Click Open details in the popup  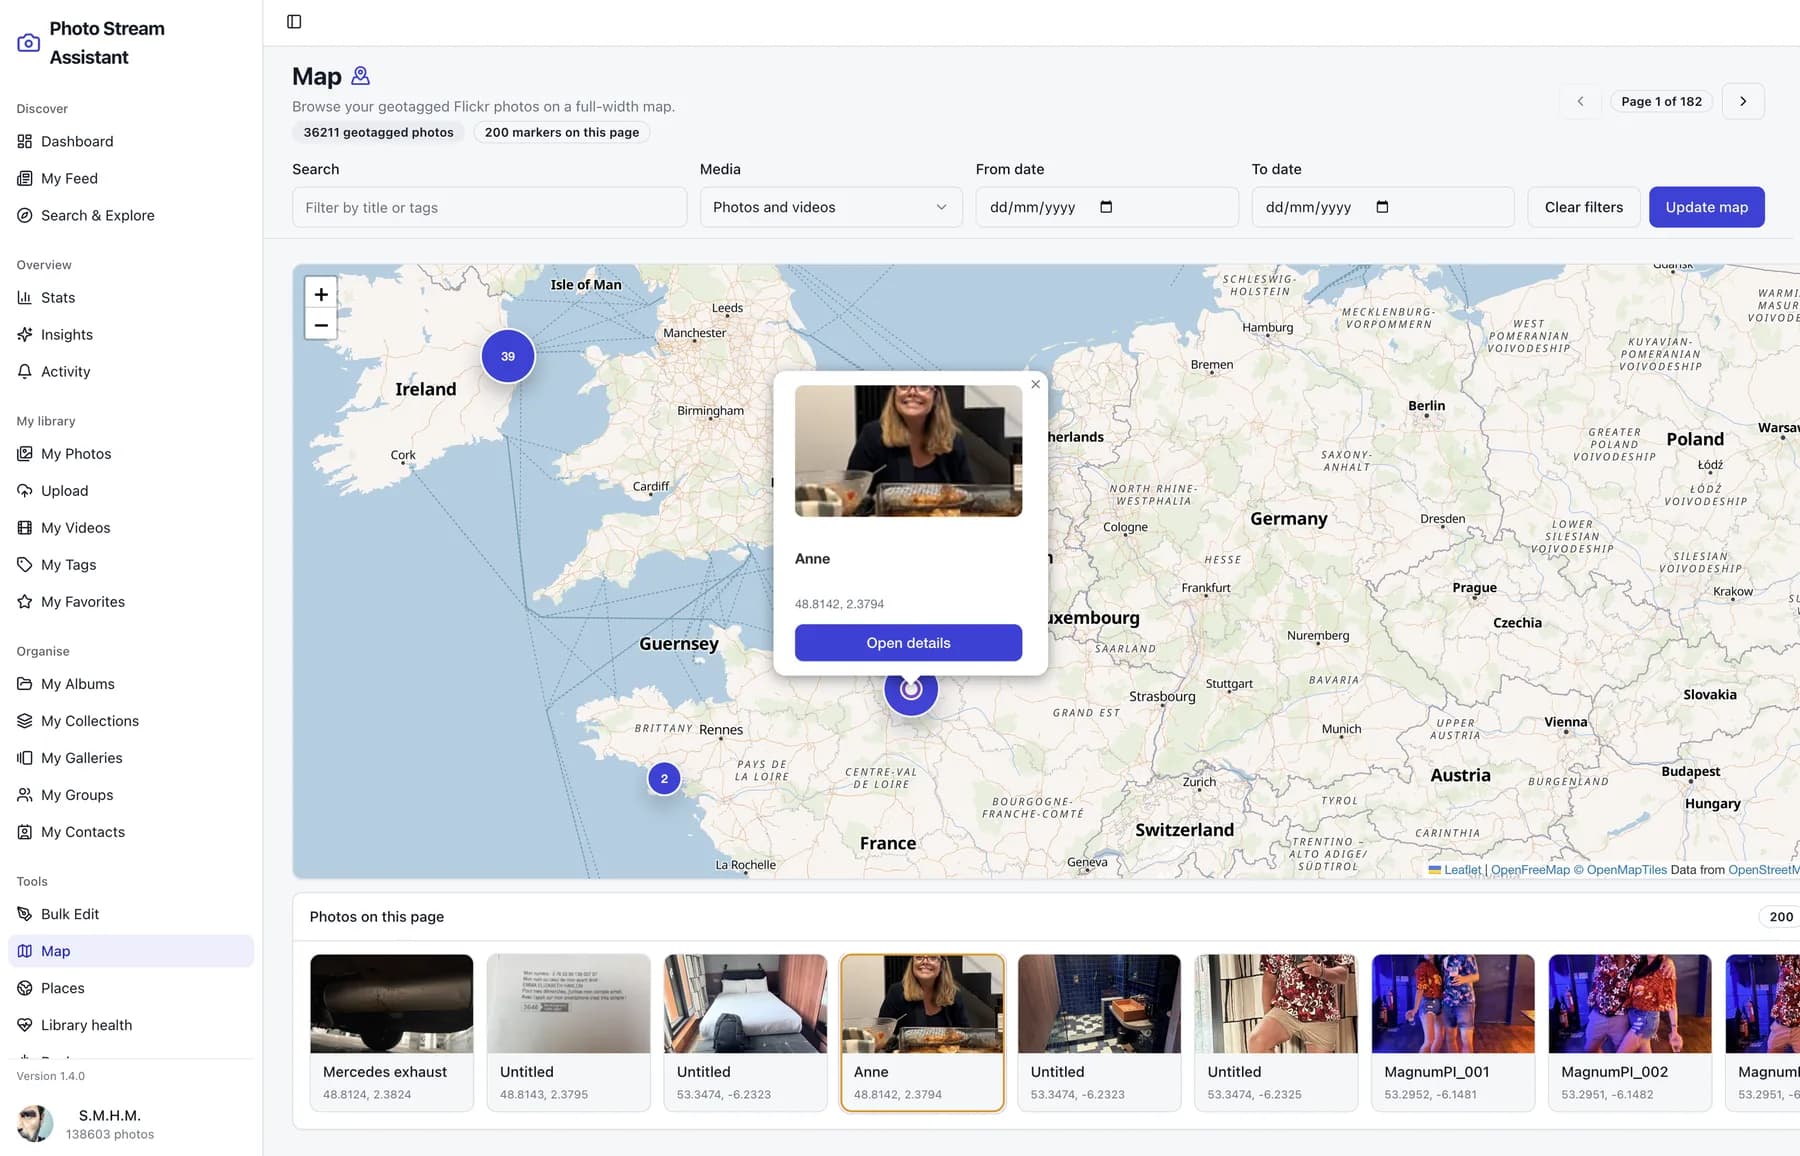tap(908, 643)
